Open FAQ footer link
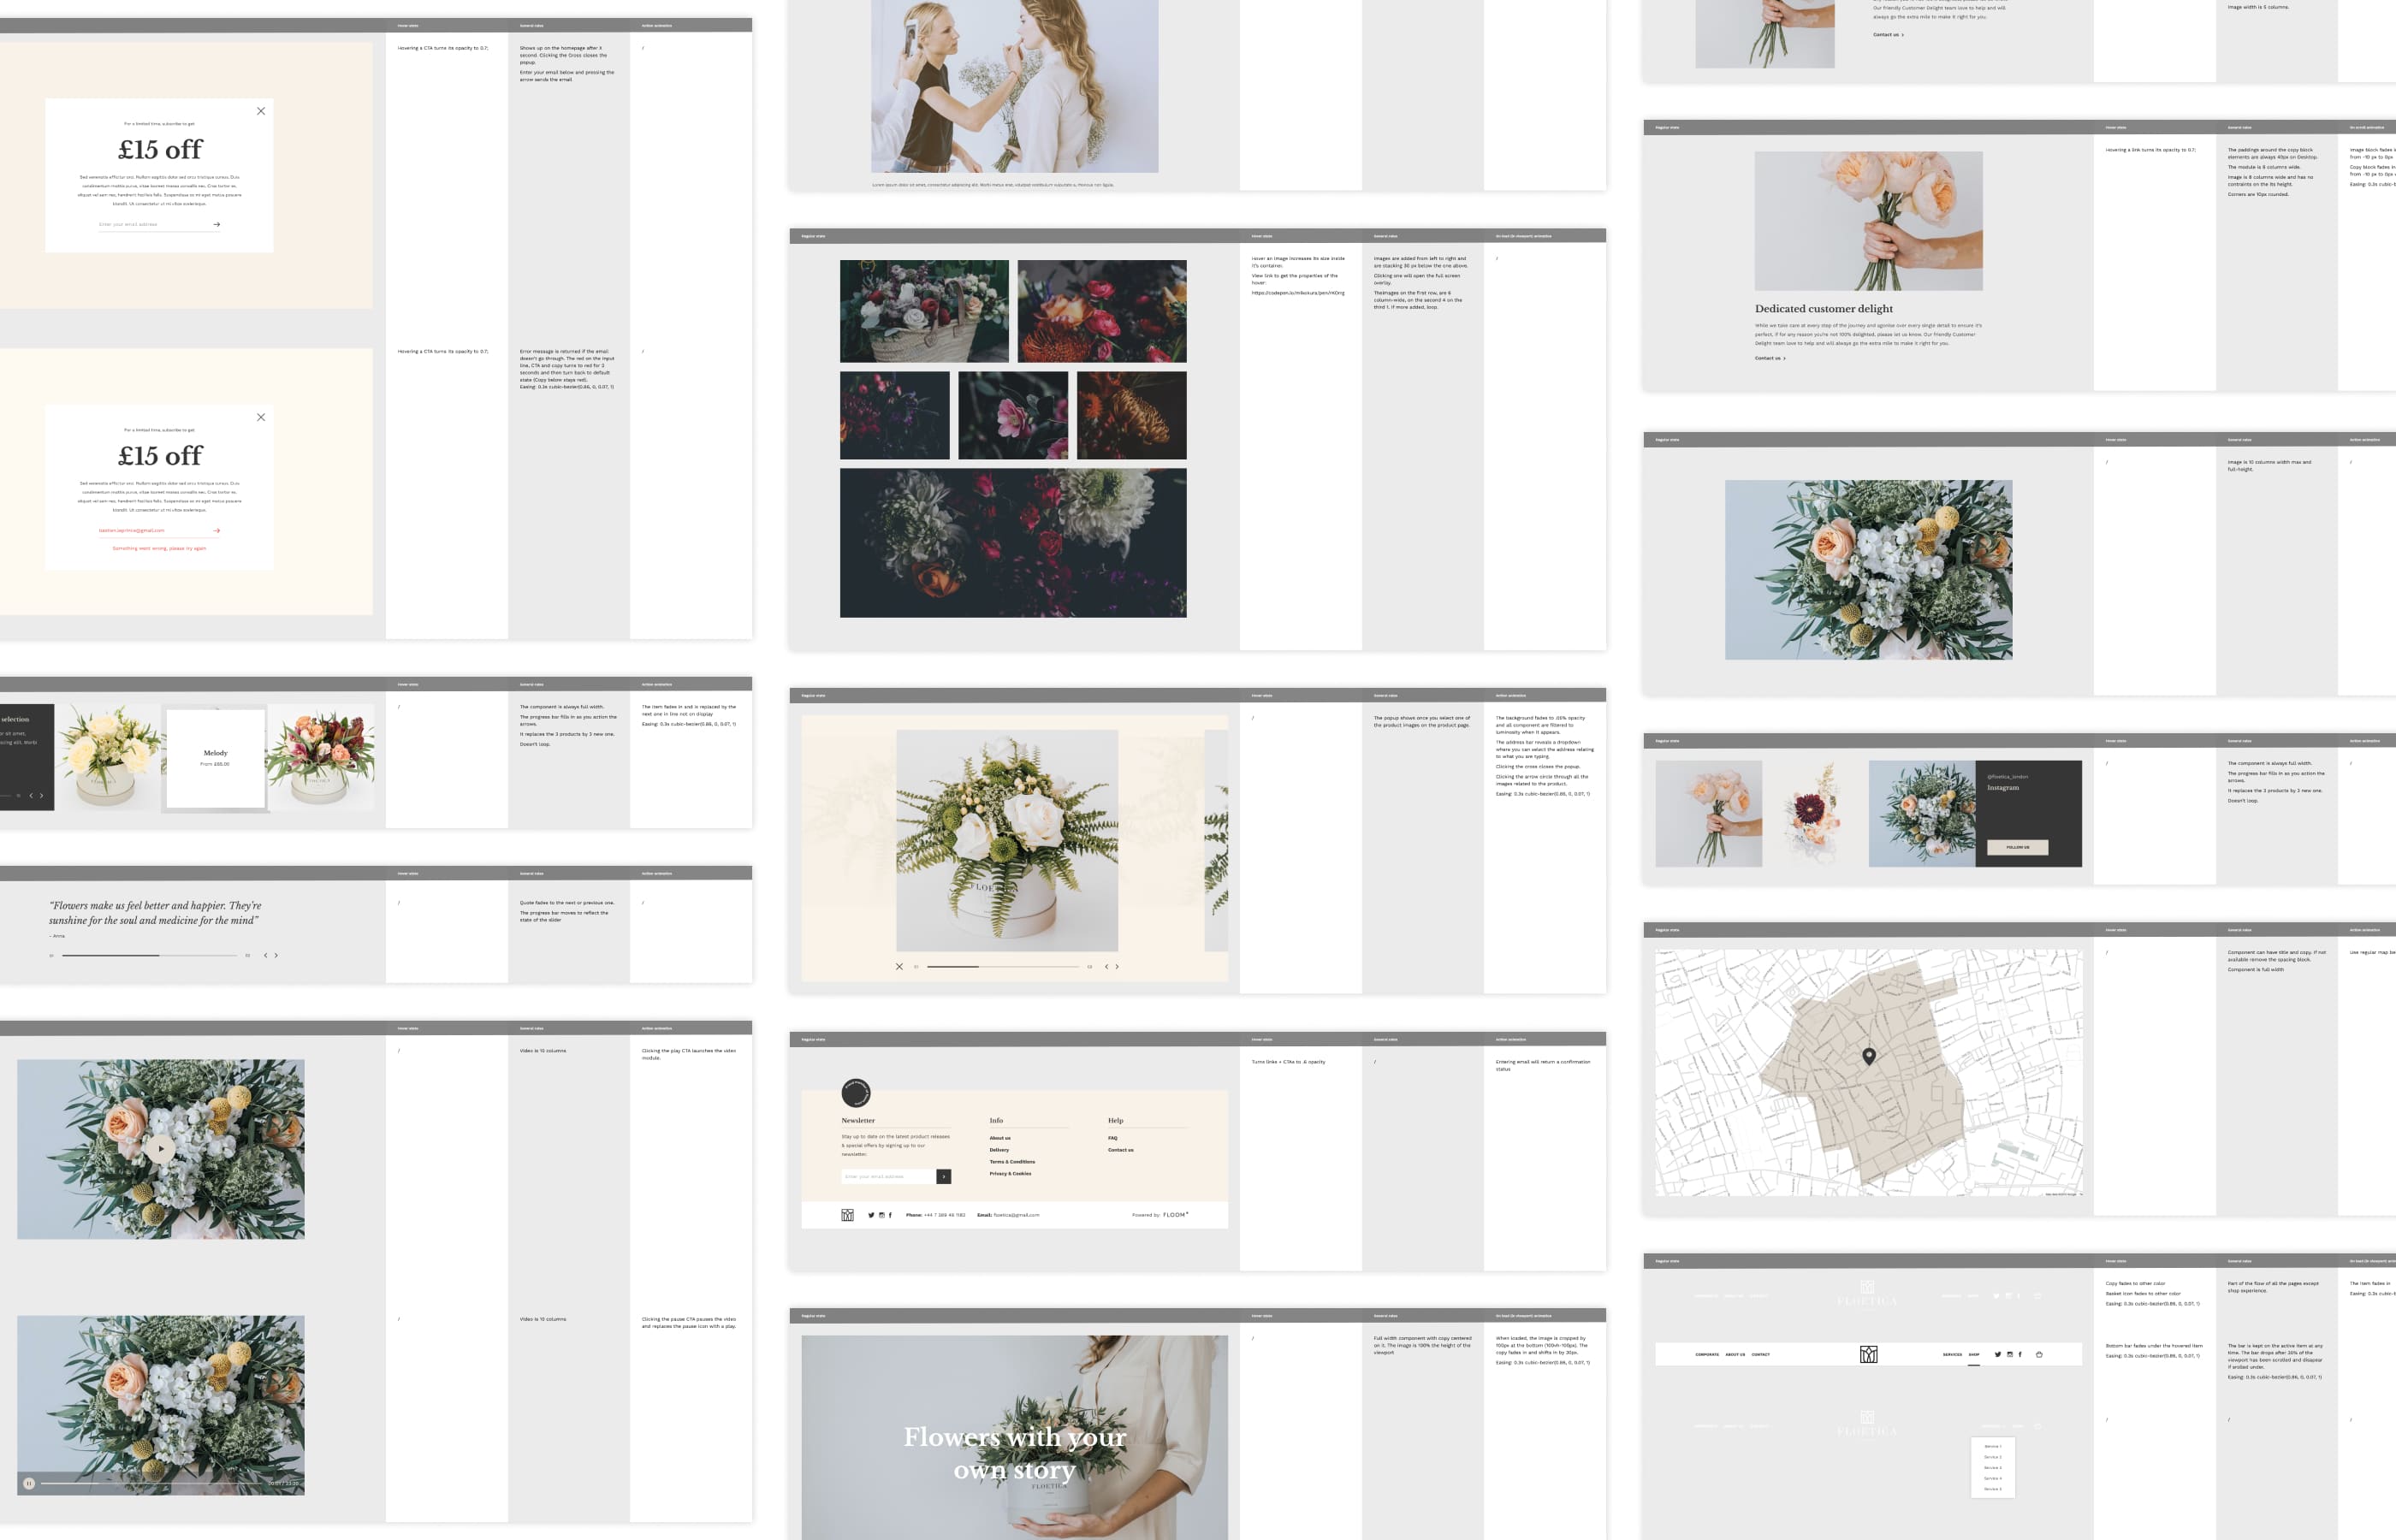Image resolution: width=2396 pixels, height=1540 pixels. pyautogui.click(x=1112, y=1138)
